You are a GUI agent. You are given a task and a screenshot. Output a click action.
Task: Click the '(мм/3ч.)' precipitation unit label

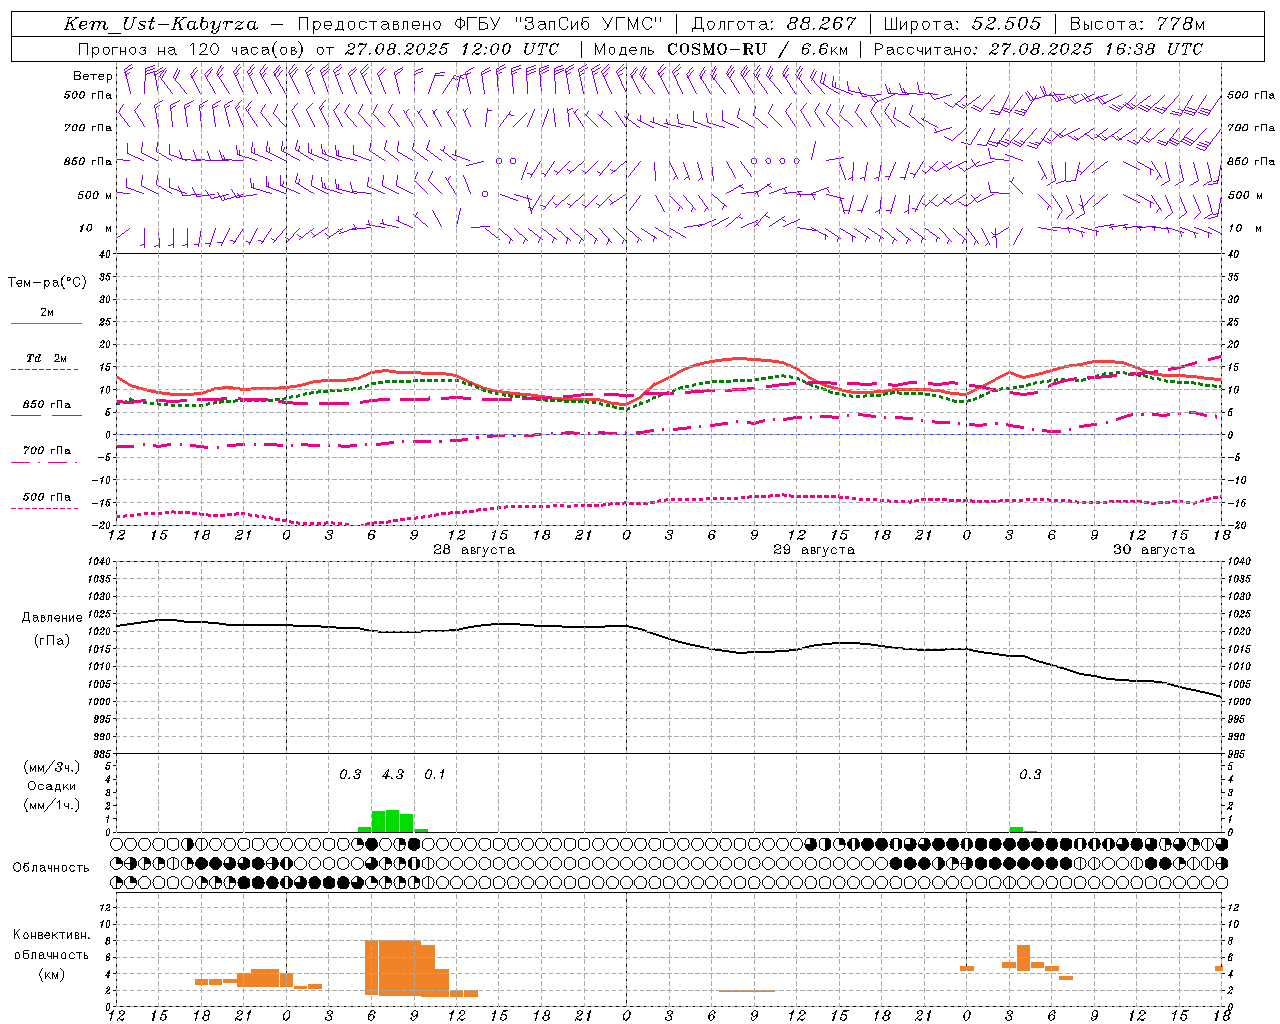(52, 768)
